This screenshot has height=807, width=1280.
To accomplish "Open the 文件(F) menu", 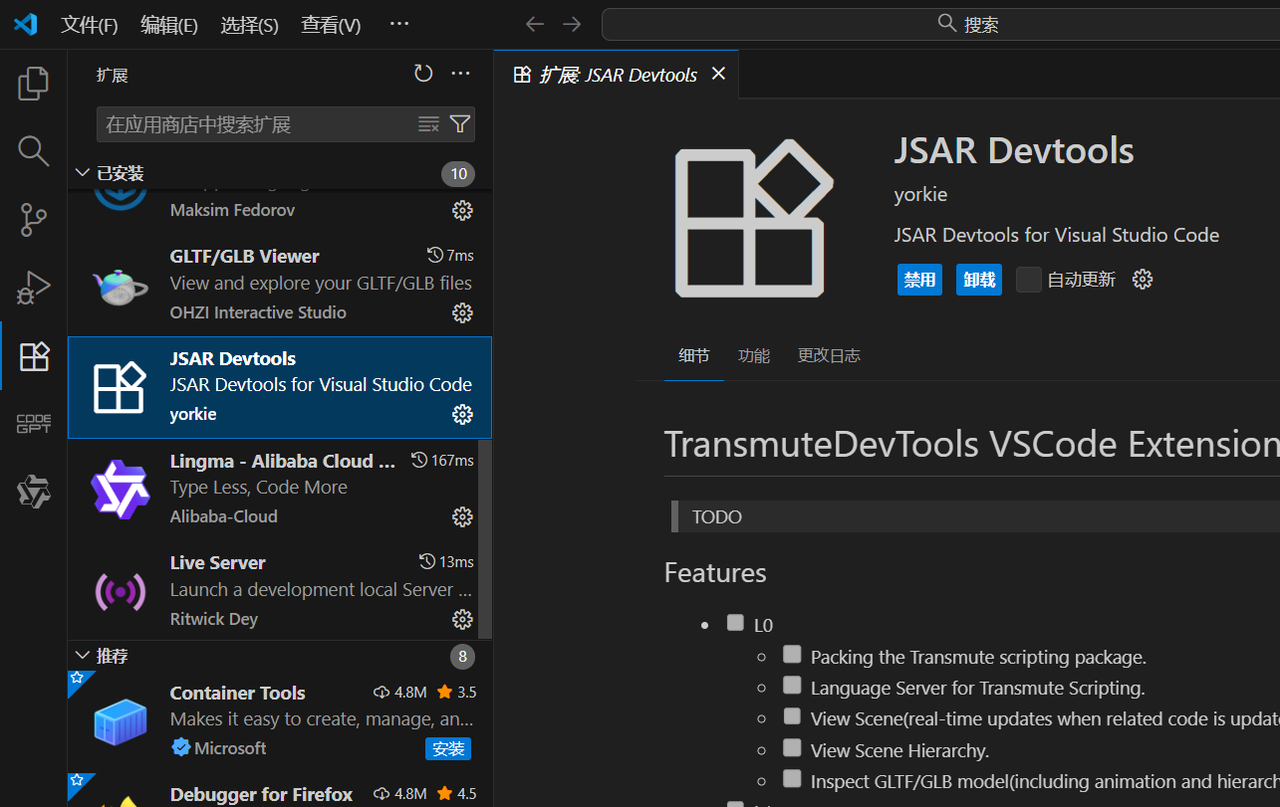I will 89,25.
